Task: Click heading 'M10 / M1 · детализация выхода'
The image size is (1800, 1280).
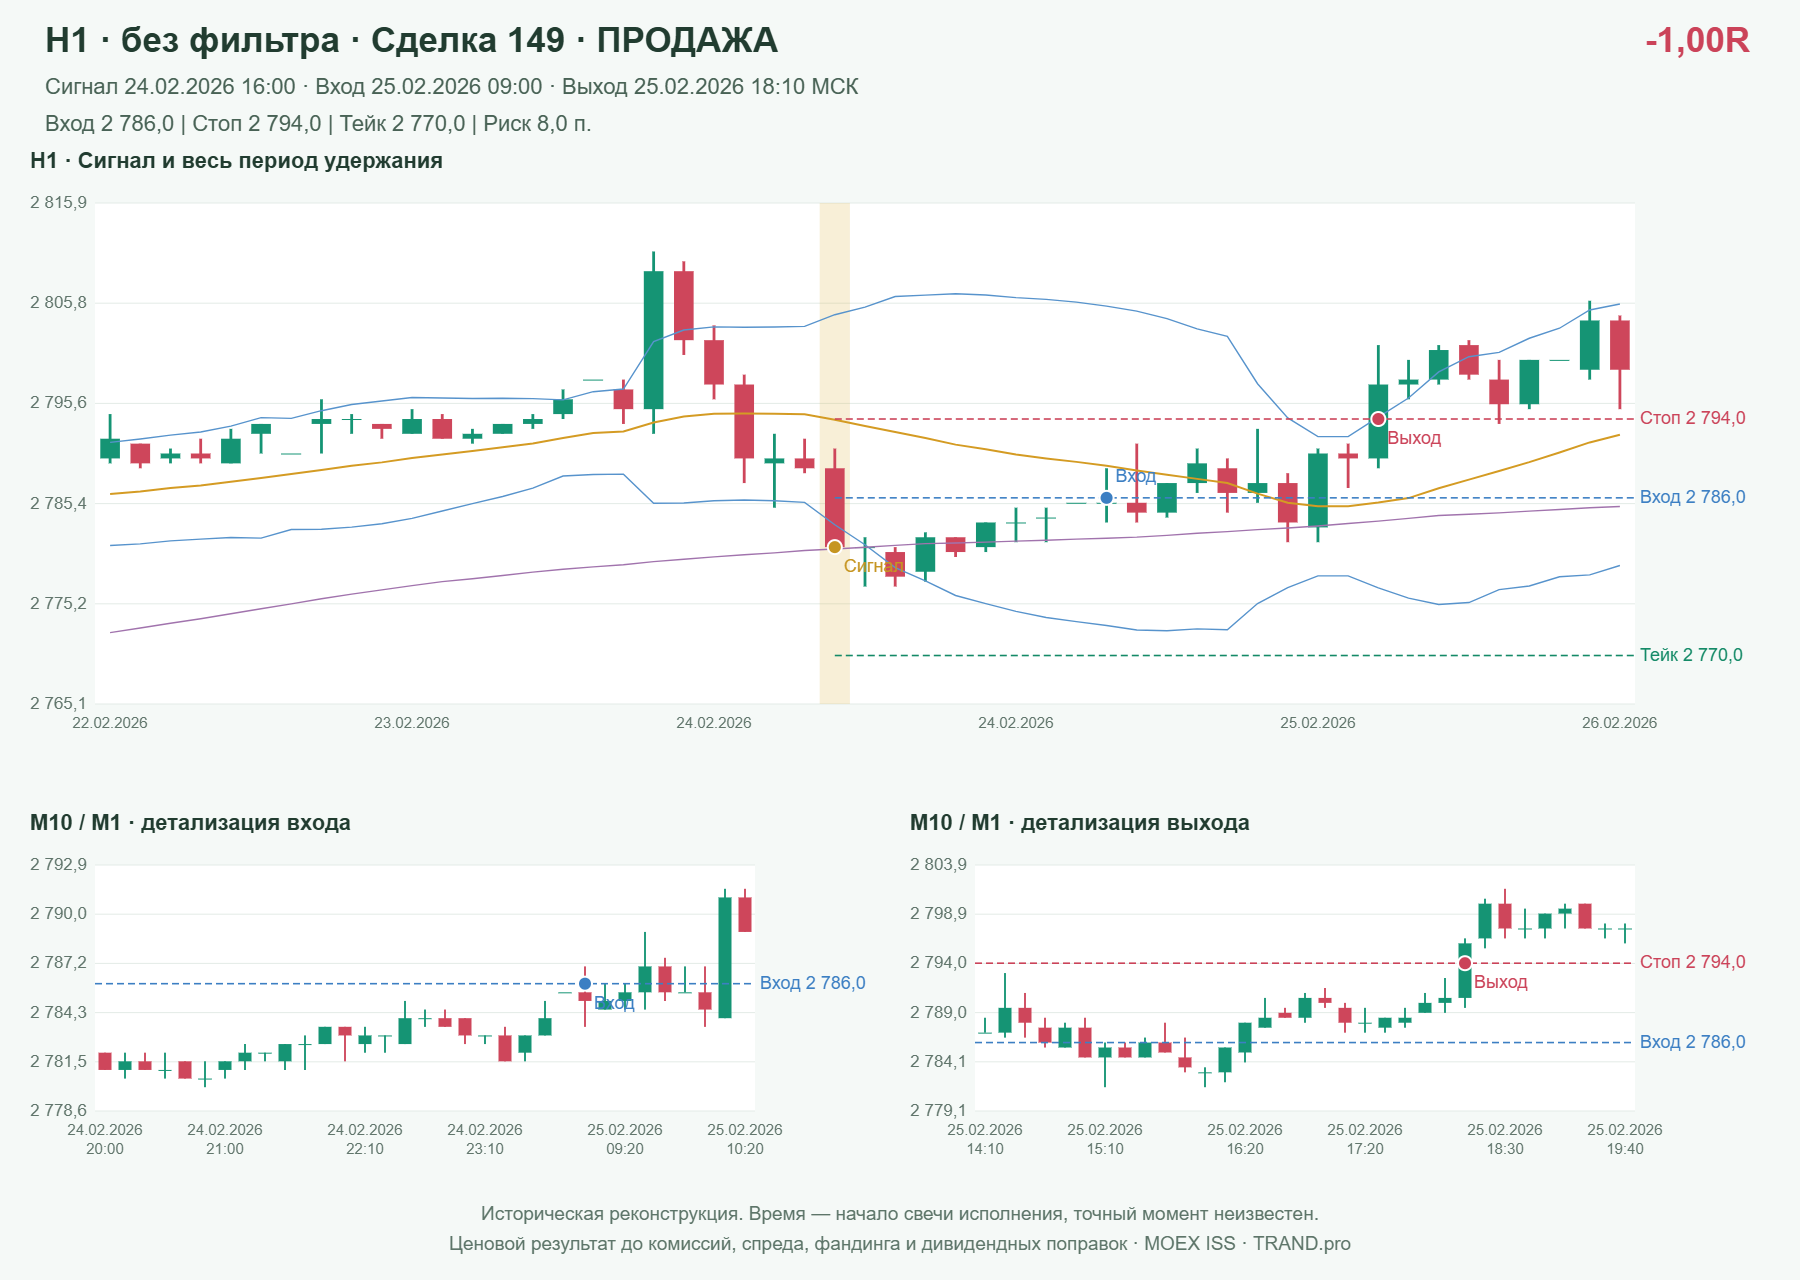Action: (1079, 823)
